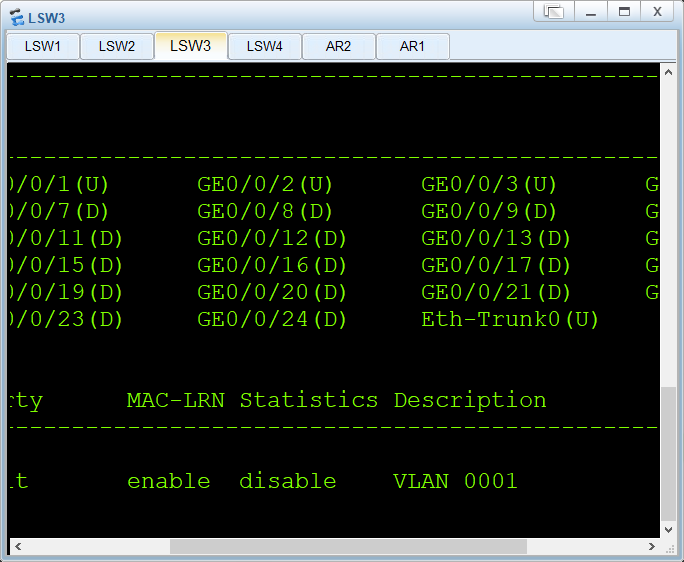Open the LSW4 tab

pyautogui.click(x=265, y=46)
